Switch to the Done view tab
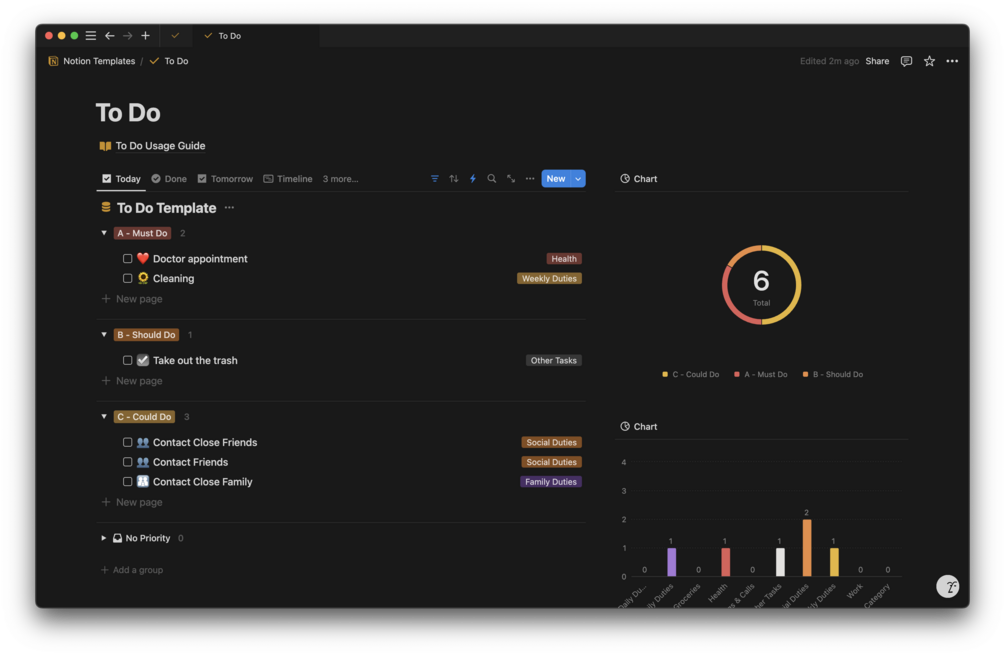The width and height of the screenshot is (1005, 655). coord(169,179)
